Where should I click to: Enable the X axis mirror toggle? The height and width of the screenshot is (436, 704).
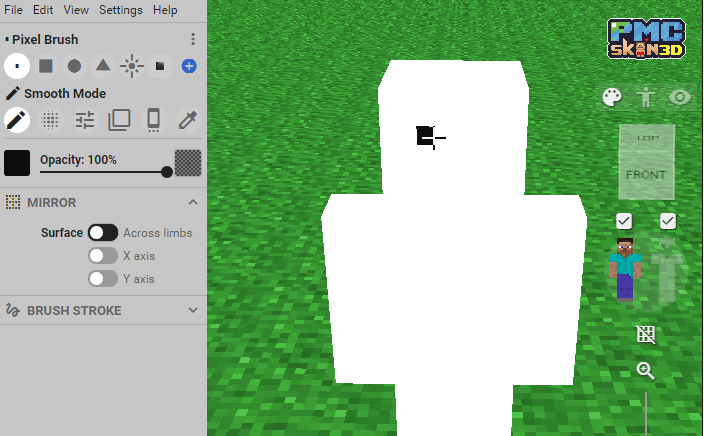(x=103, y=255)
